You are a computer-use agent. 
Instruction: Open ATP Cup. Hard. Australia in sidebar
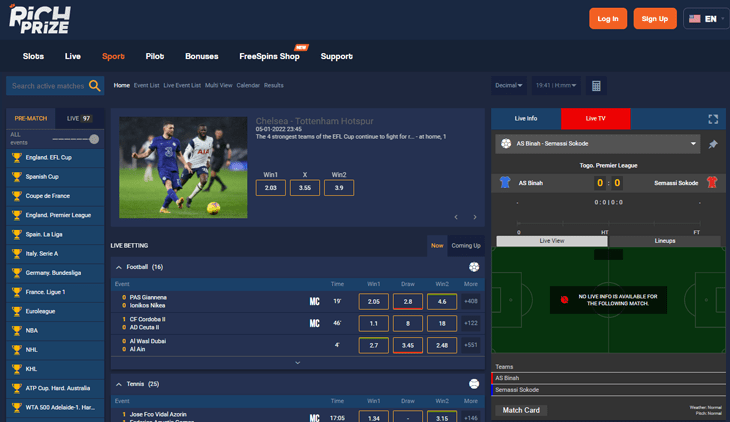(x=55, y=388)
